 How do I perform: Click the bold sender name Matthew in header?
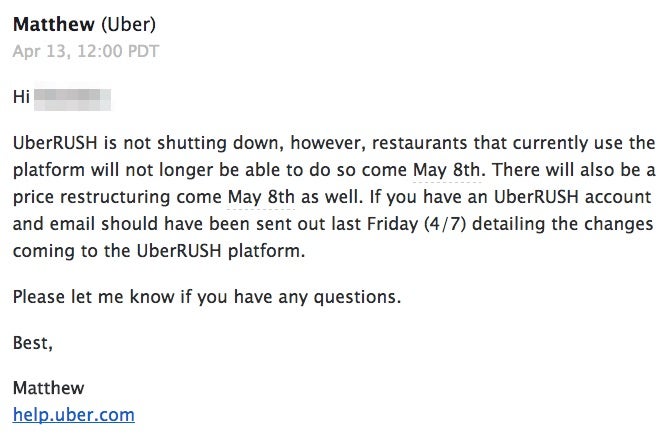click(54, 24)
